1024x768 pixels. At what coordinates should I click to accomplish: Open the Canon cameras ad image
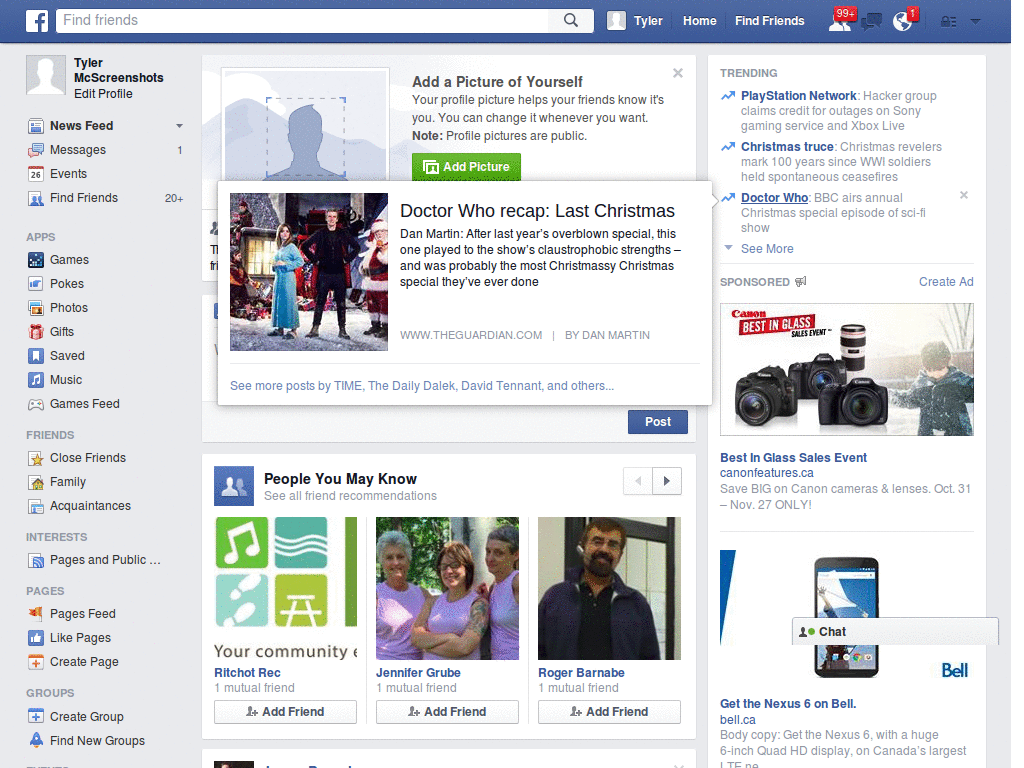(846, 370)
